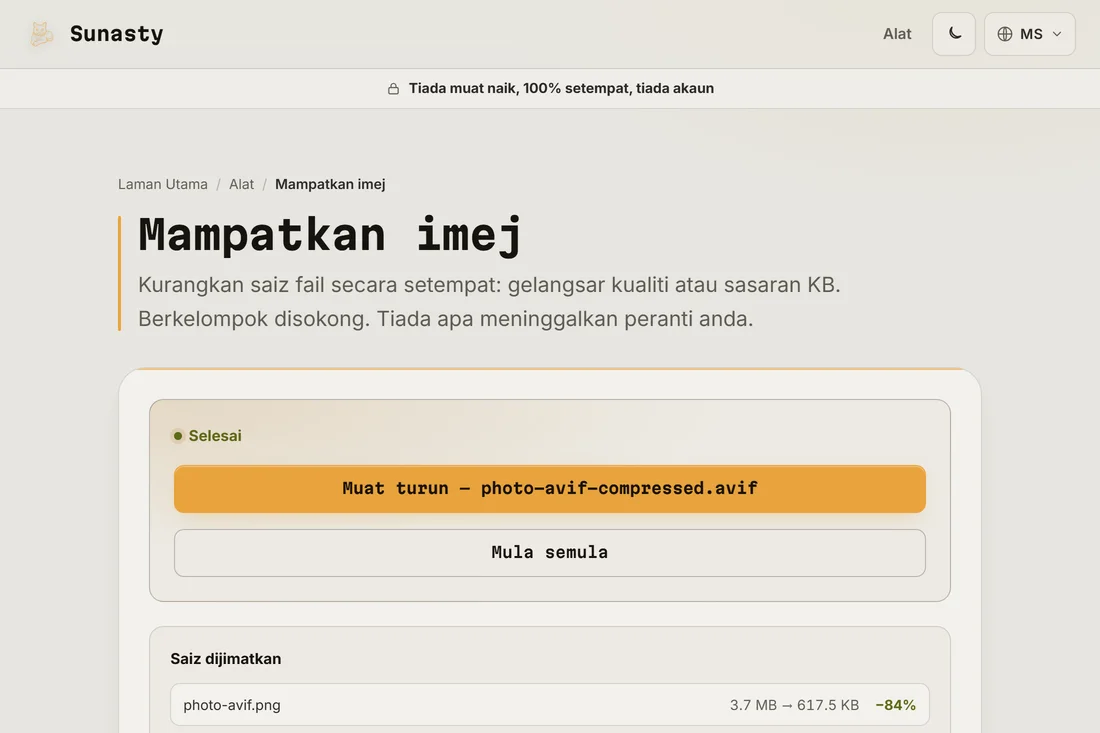Click the chevron arrow beside MS
Screen dimensions: 1100x733
(1057, 34)
